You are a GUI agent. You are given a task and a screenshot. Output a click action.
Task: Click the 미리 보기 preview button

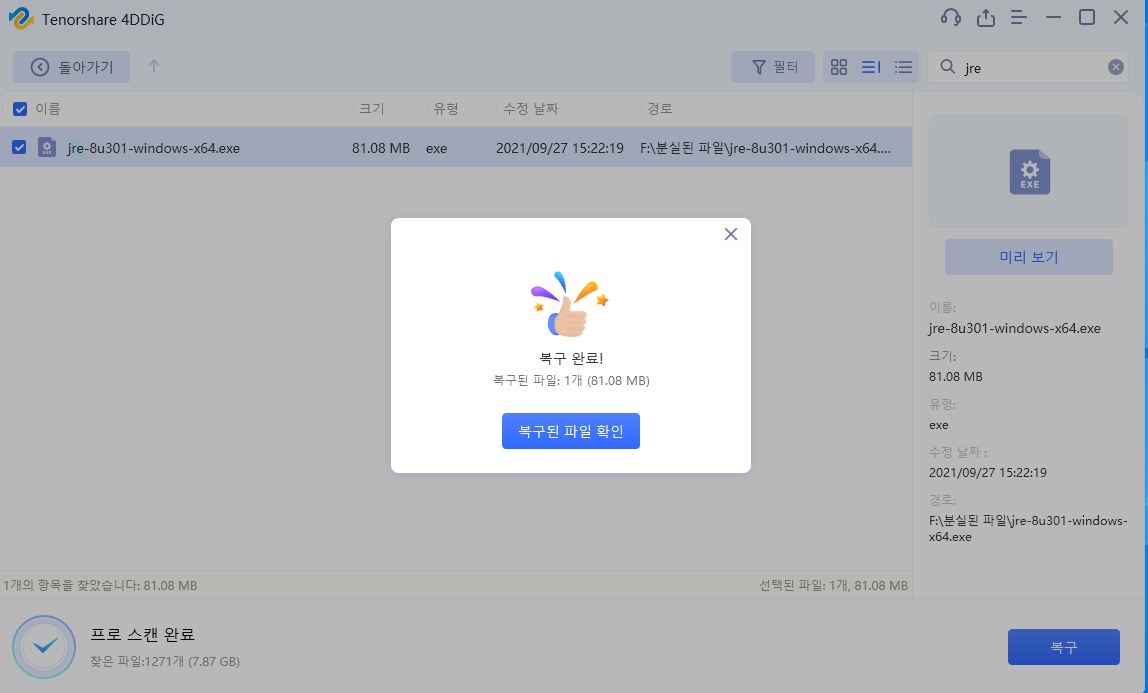pyautogui.click(x=1029, y=257)
